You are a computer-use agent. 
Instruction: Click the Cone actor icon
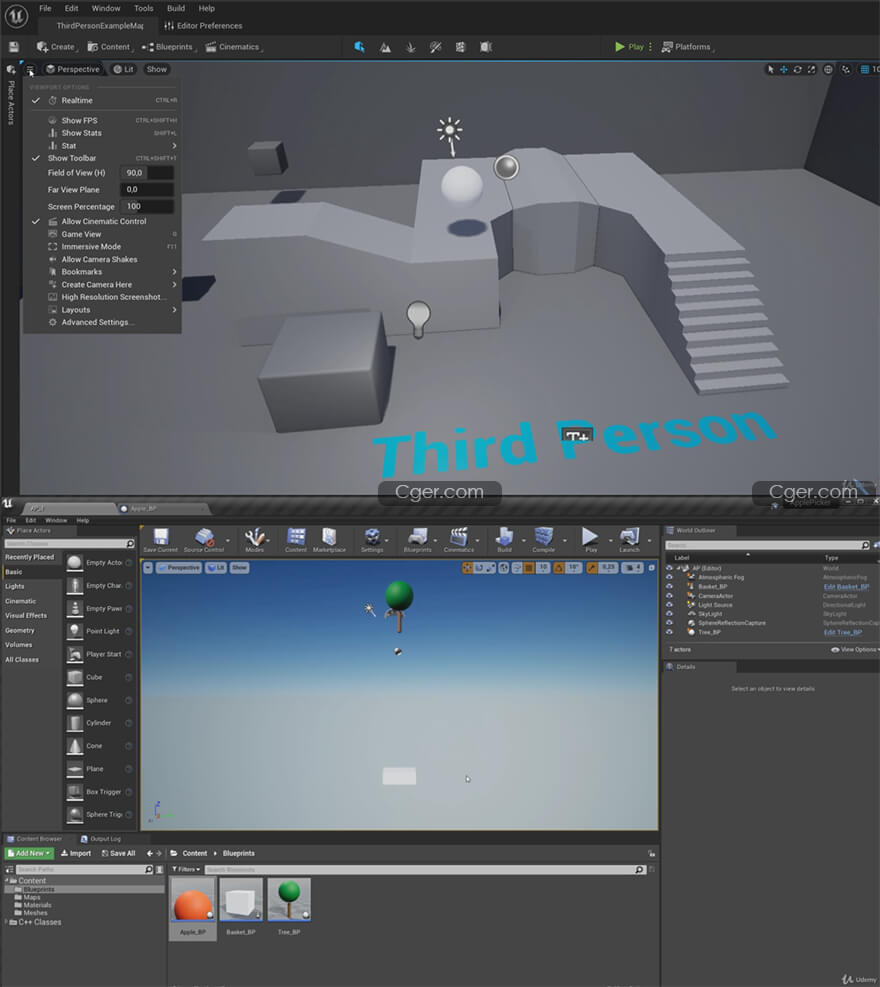click(75, 746)
